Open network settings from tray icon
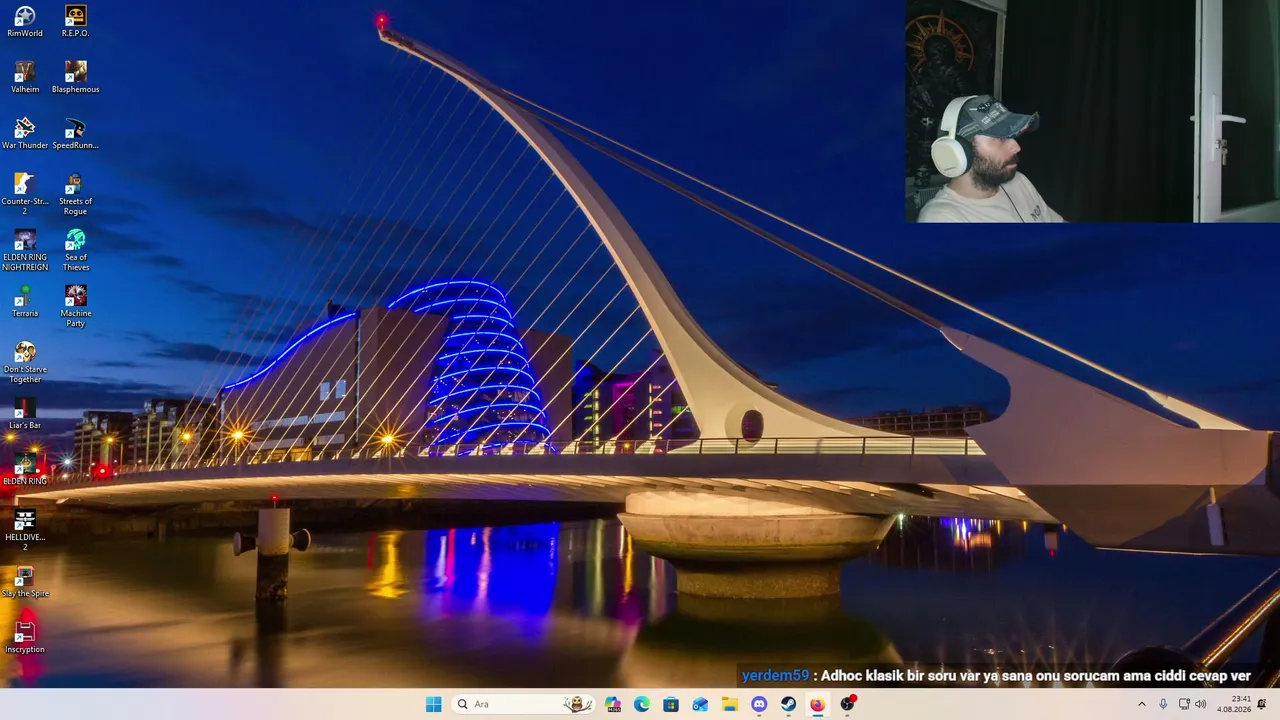1280x720 pixels. 1184,704
